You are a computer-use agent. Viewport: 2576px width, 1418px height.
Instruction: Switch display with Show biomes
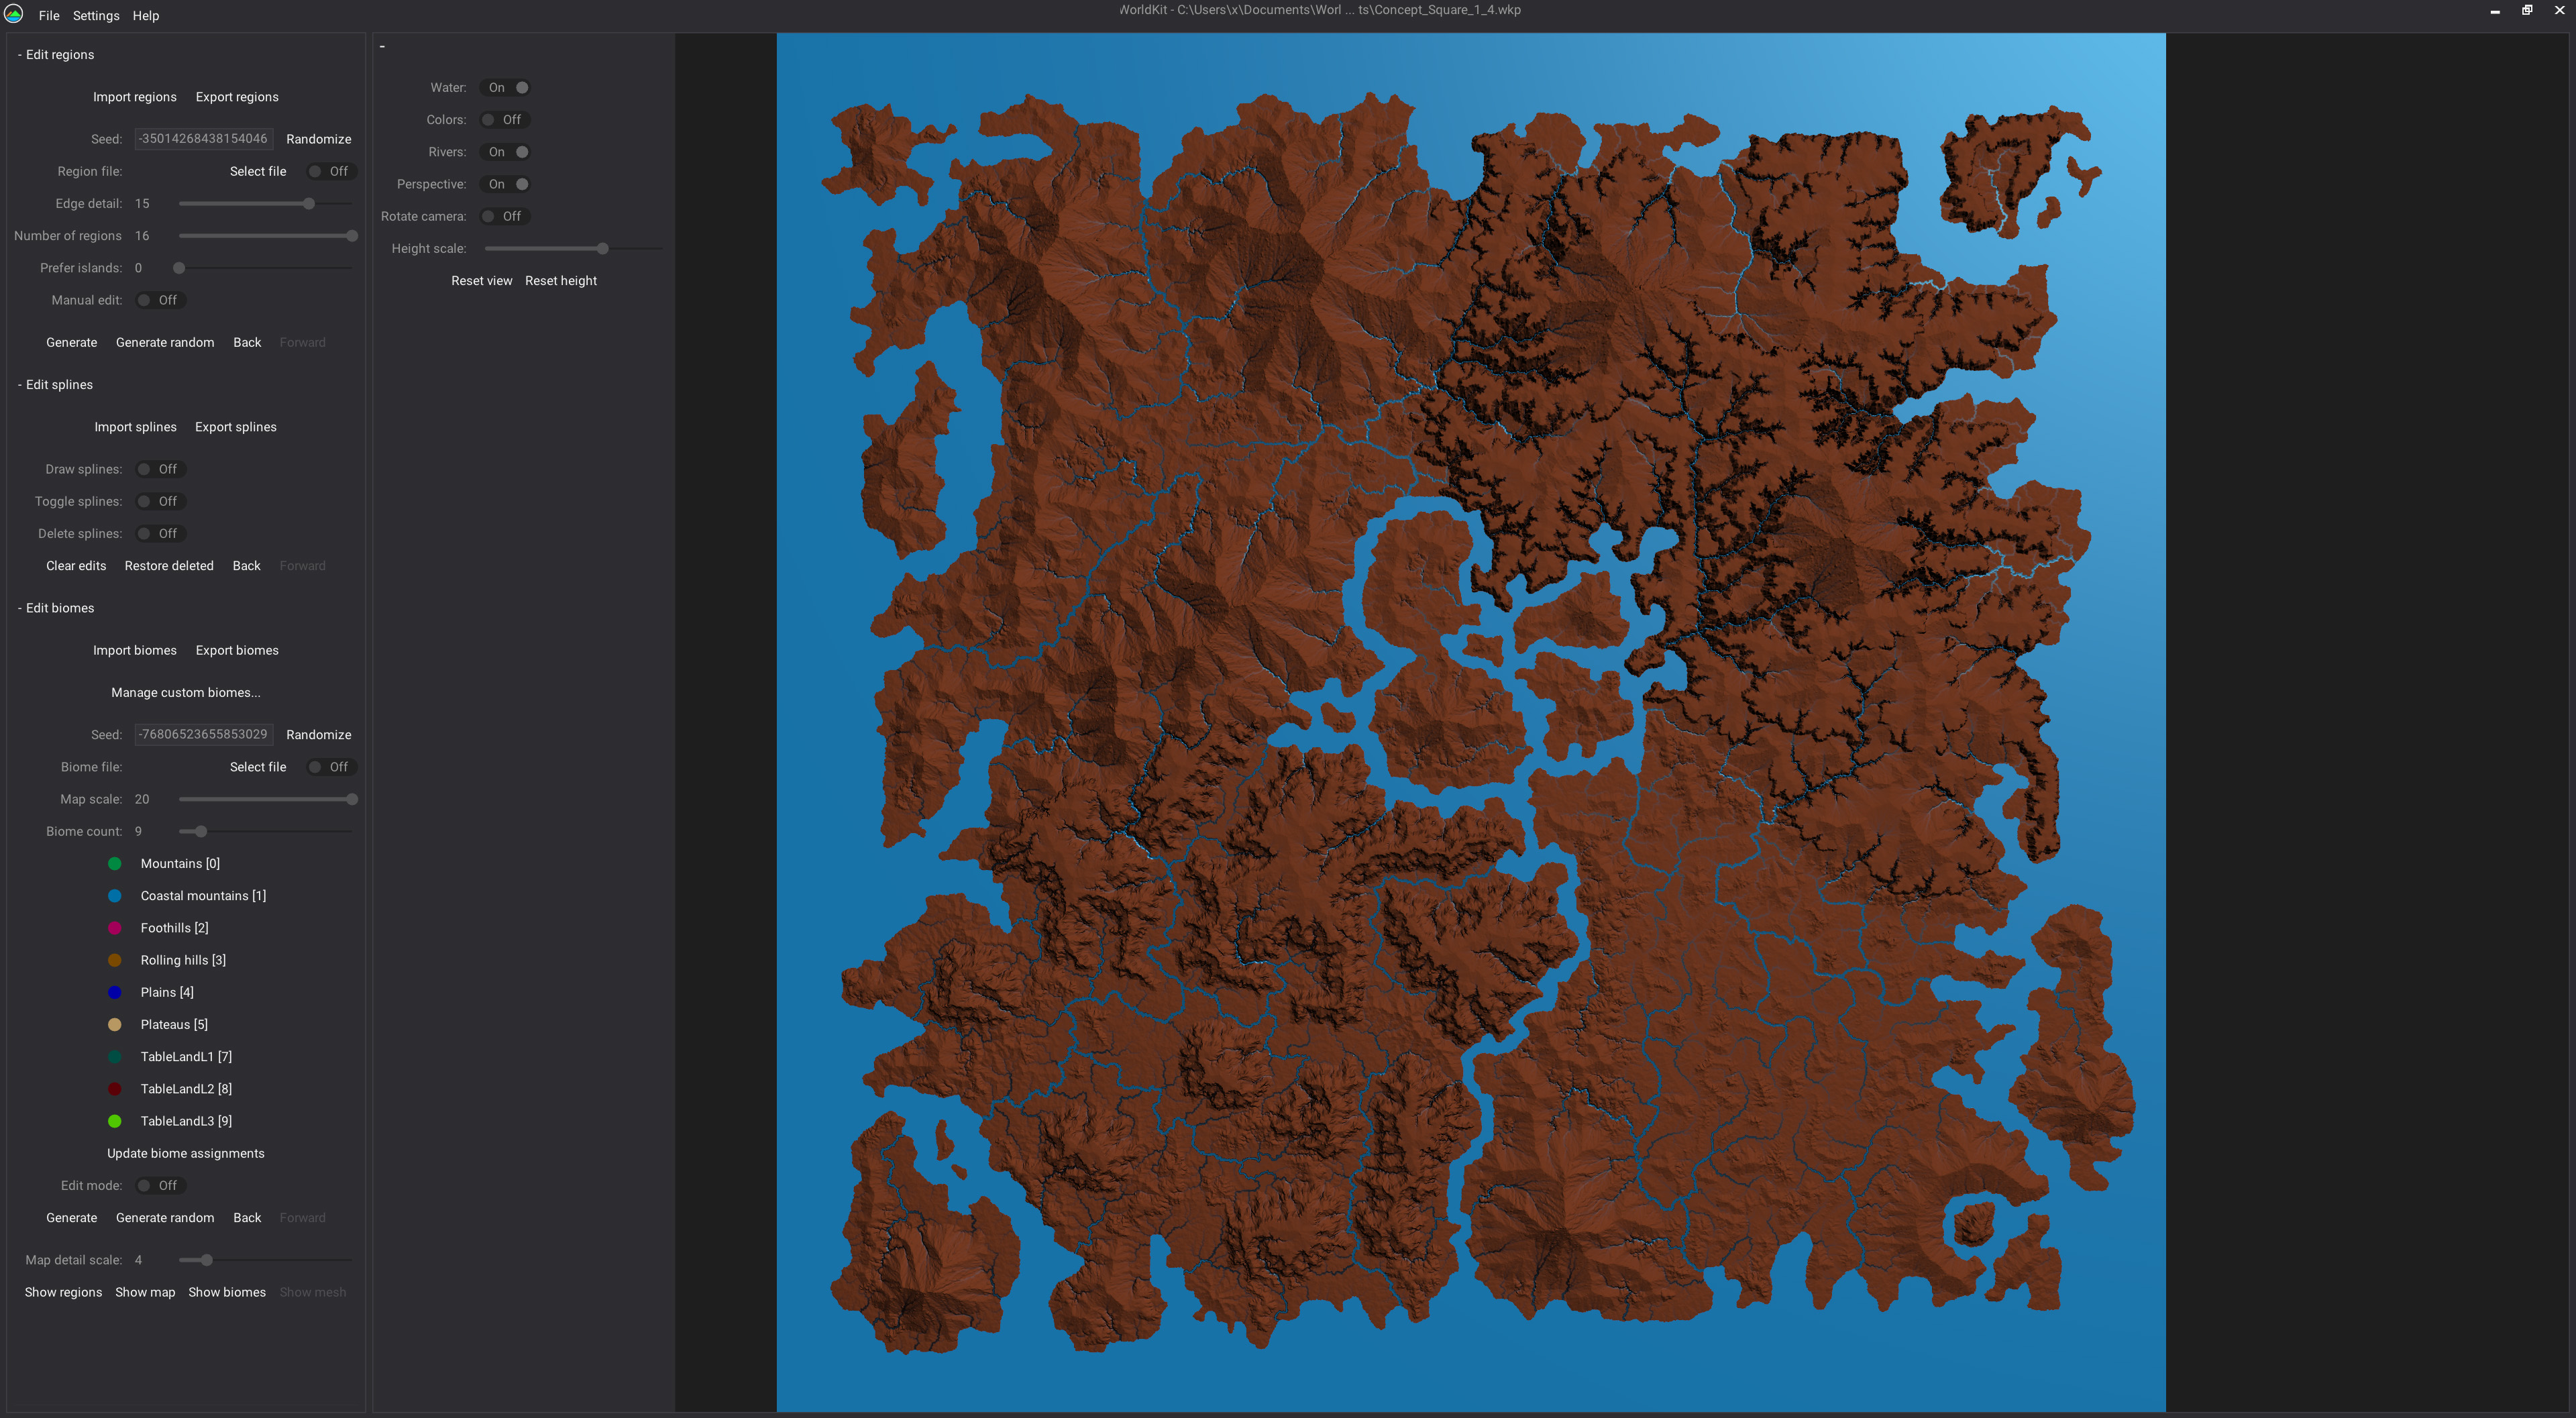click(228, 1292)
